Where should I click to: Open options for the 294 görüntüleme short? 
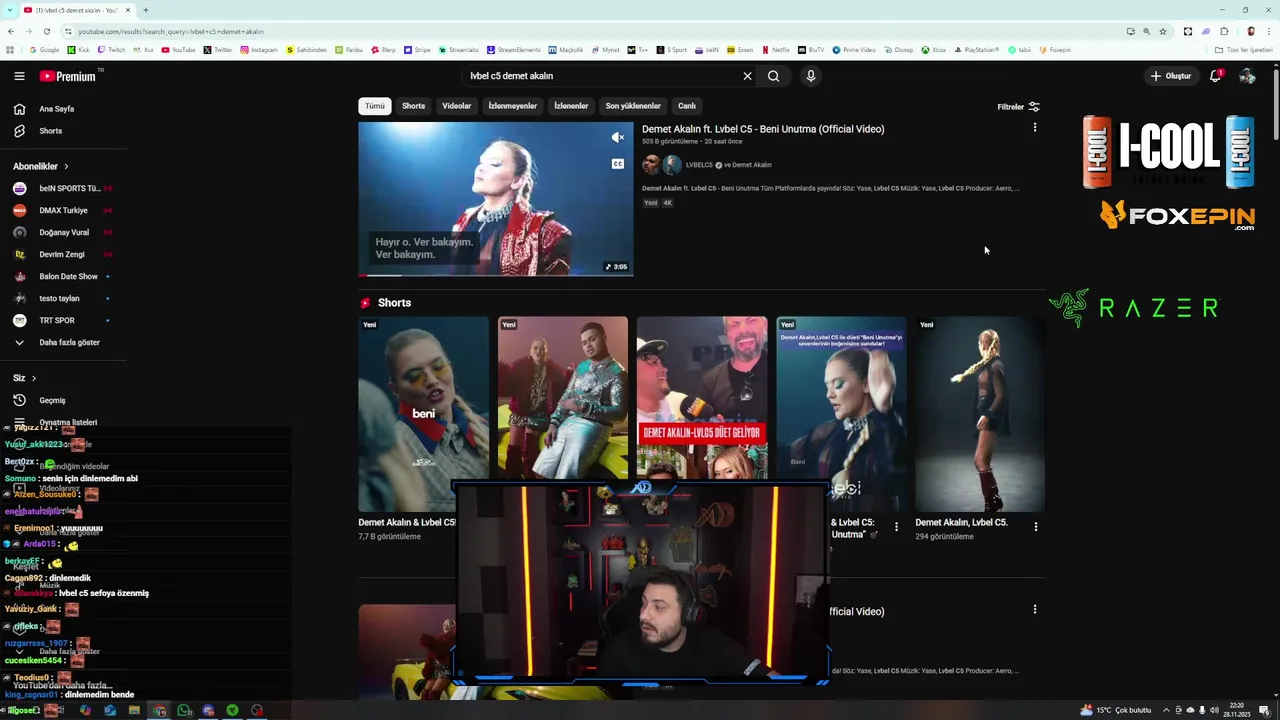[1035, 527]
